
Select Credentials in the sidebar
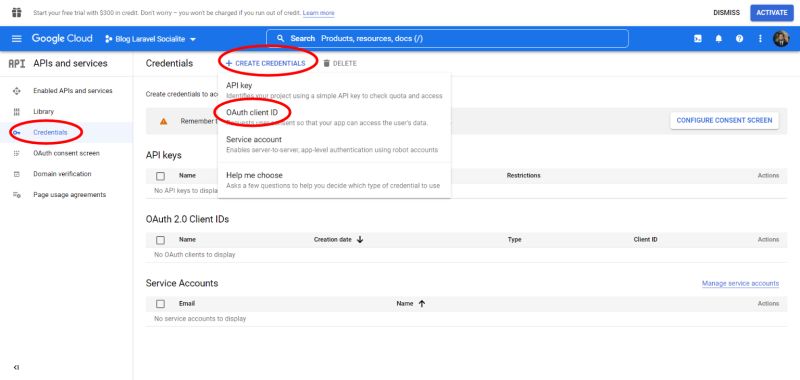click(x=50, y=133)
